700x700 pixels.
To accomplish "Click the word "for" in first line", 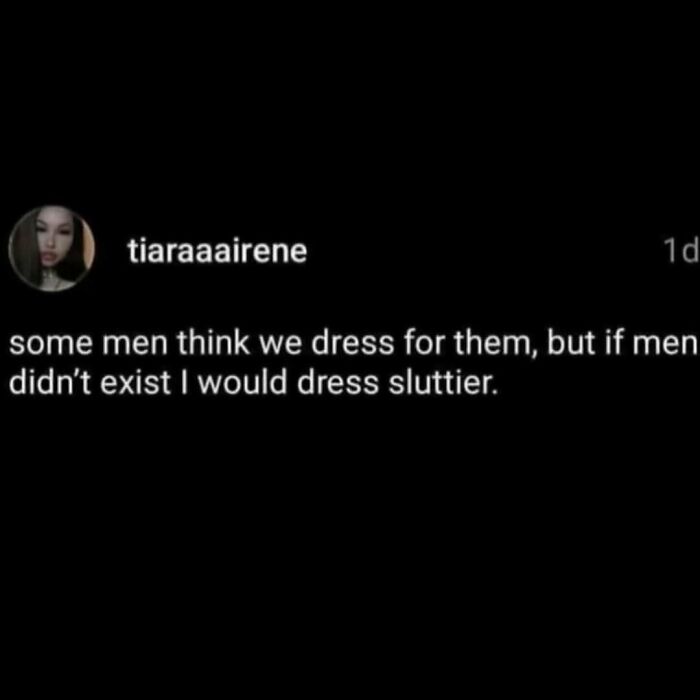I will click(x=423, y=344).
